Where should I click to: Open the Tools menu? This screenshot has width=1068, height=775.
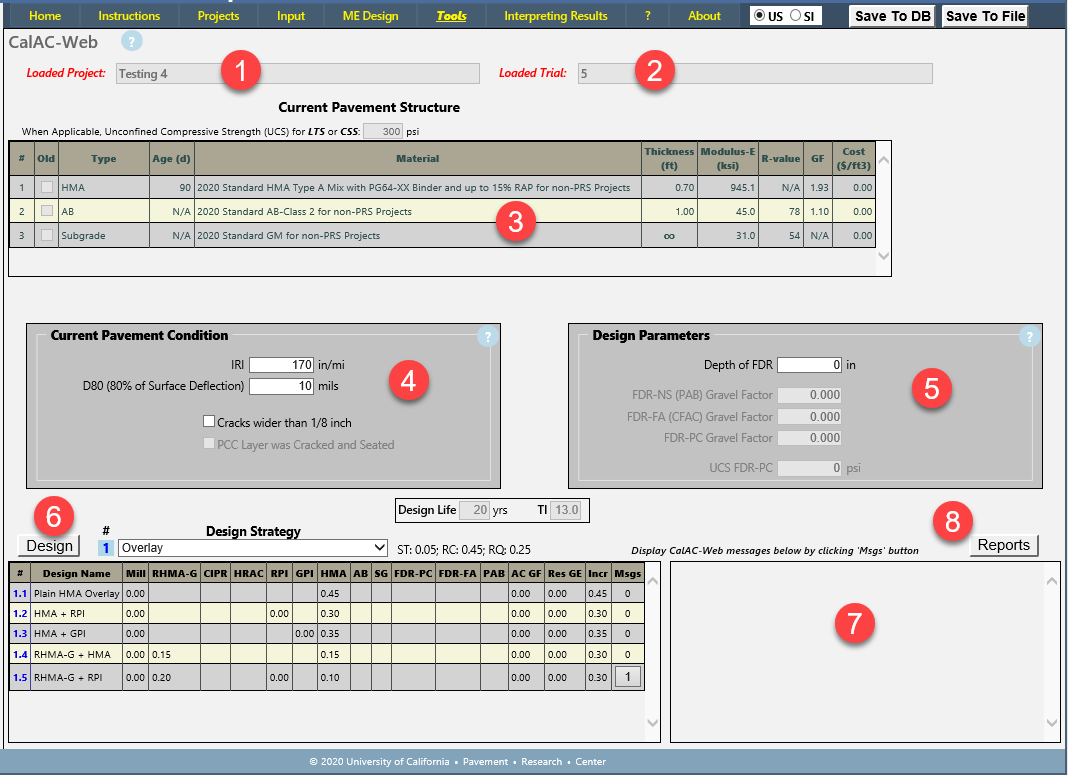[x=451, y=16]
